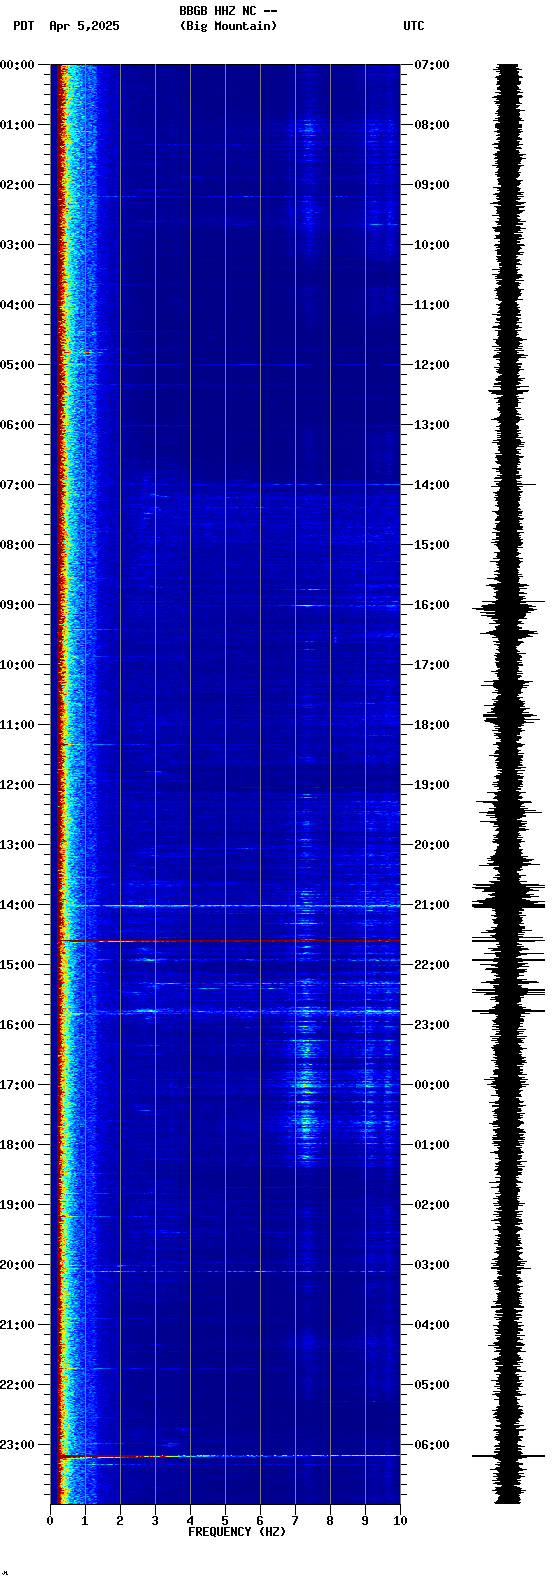This screenshot has height=1584, width=552.
Task: Click the 10:00 PDT time label
Action: pos(17,665)
